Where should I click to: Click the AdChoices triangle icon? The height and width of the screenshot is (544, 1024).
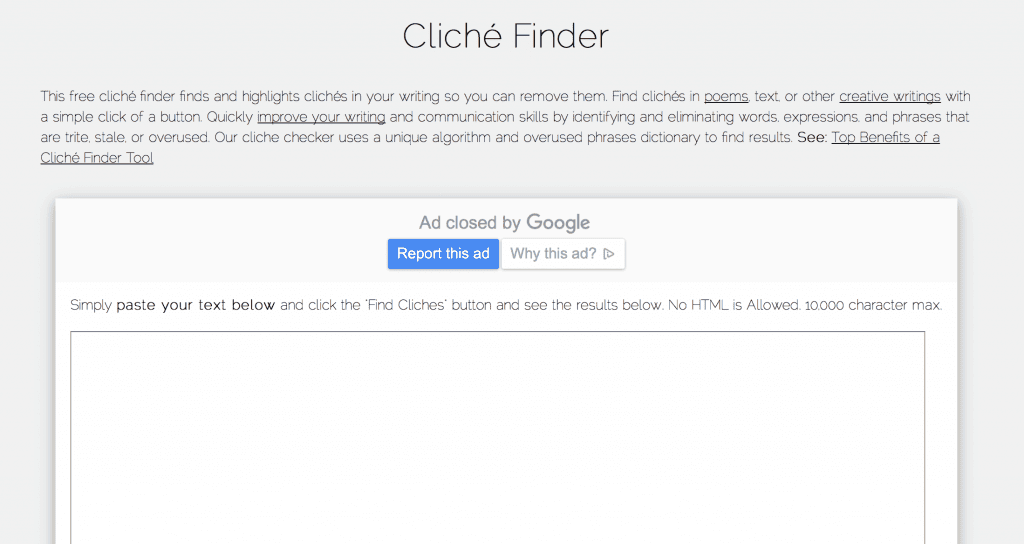(x=609, y=254)
